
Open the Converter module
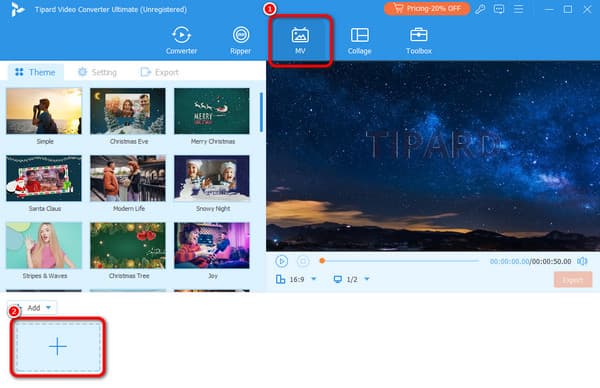point(181,40)
